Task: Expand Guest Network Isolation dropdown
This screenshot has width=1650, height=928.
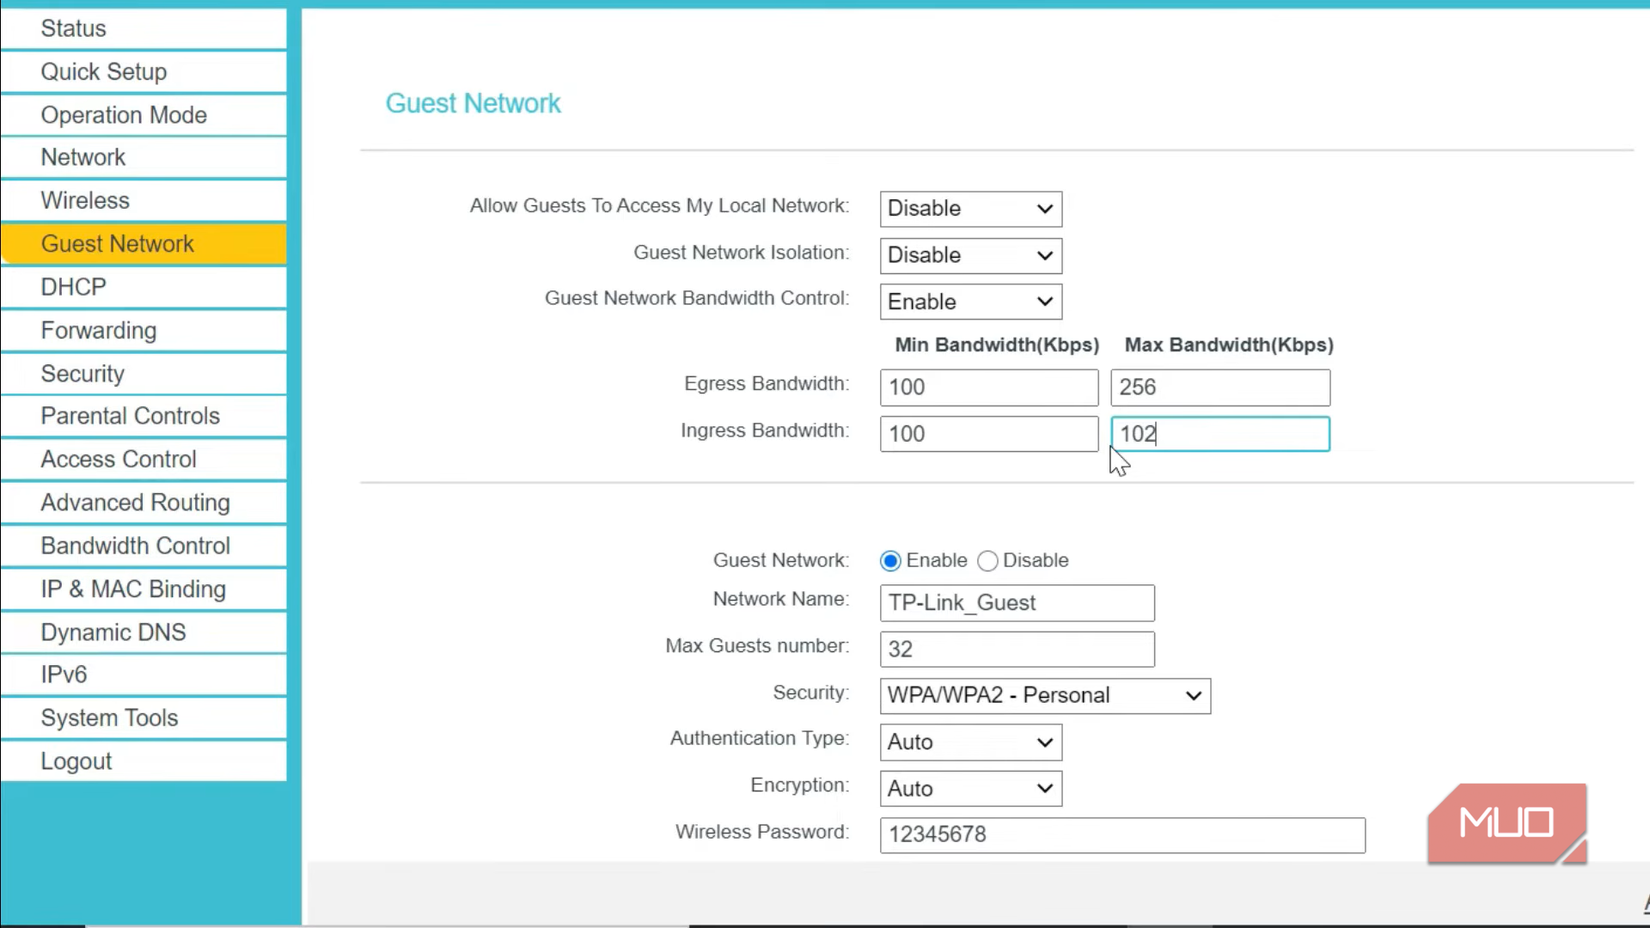Action: [x=971, y=256]
